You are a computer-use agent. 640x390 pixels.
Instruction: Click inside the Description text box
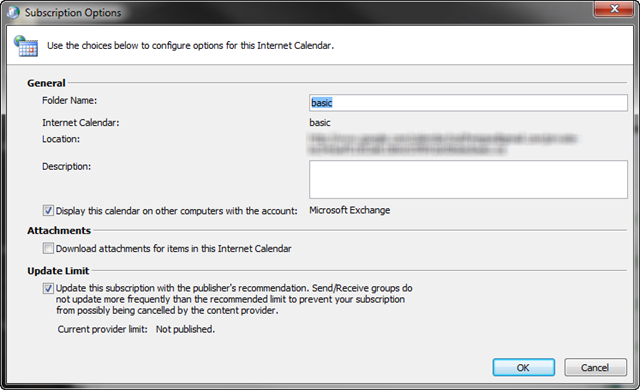(x=468, y=179)
